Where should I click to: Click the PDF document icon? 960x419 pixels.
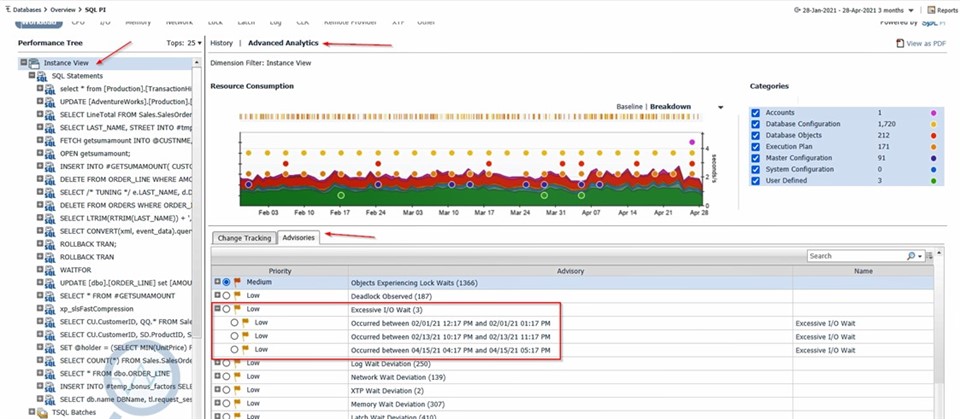coord(899,43)
